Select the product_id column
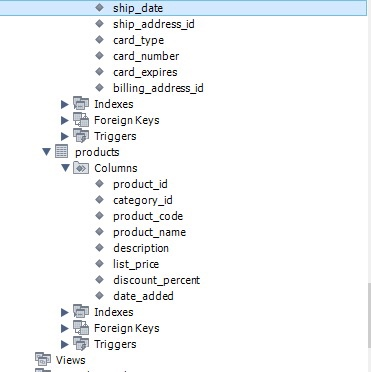This screenshot has width=371, height=372. pyautogui.click(x=140, y=184)
